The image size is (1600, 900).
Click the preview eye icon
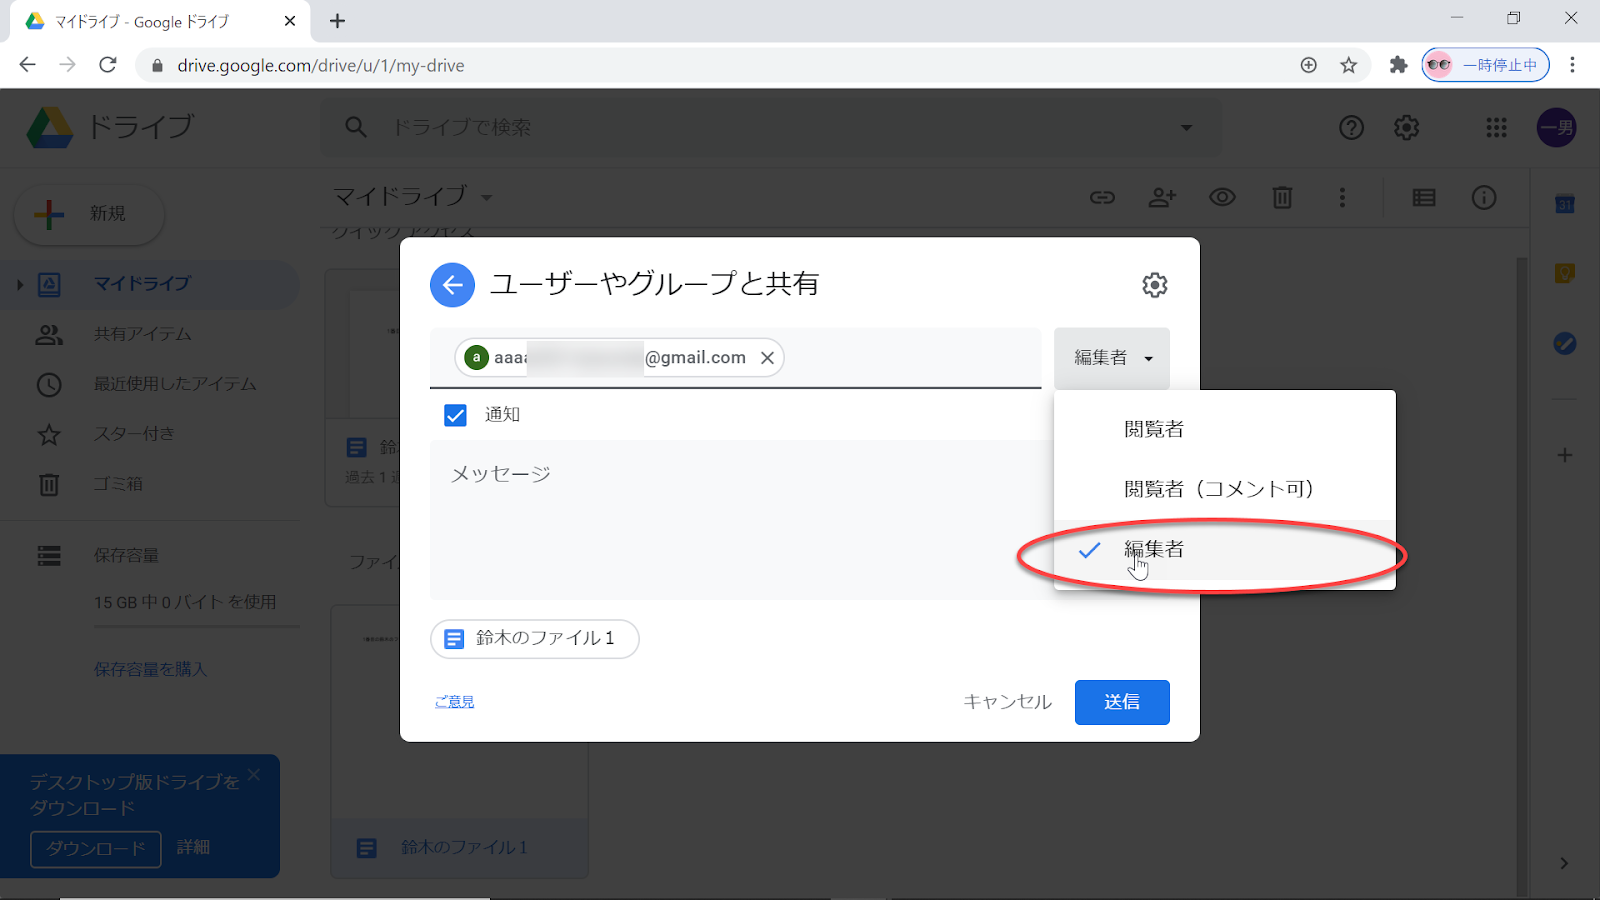click(1222, 198)
